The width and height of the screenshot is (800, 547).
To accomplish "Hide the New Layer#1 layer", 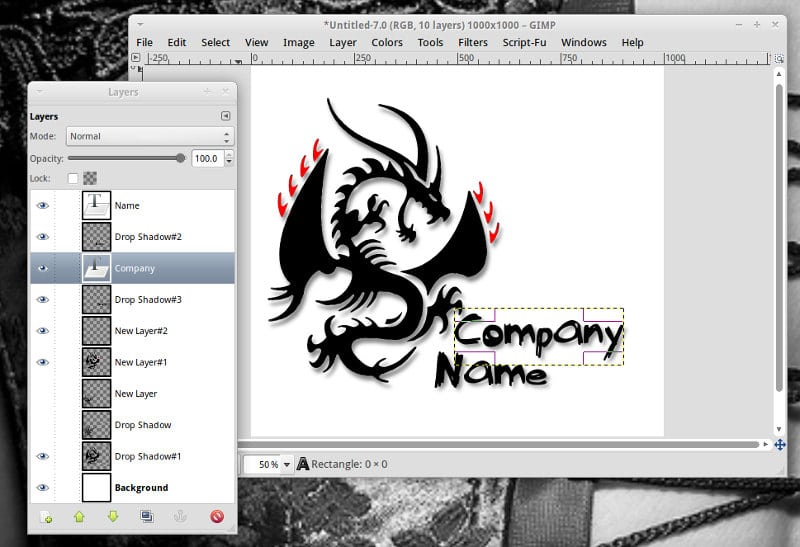I will pyautogui.click(x=42, y=362).
